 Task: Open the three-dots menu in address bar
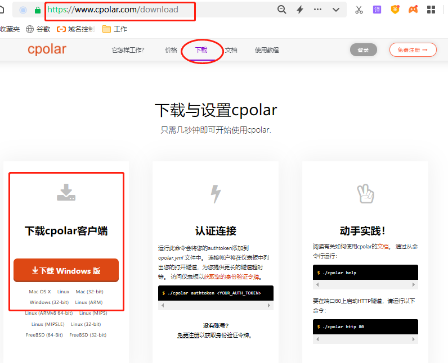318,9
